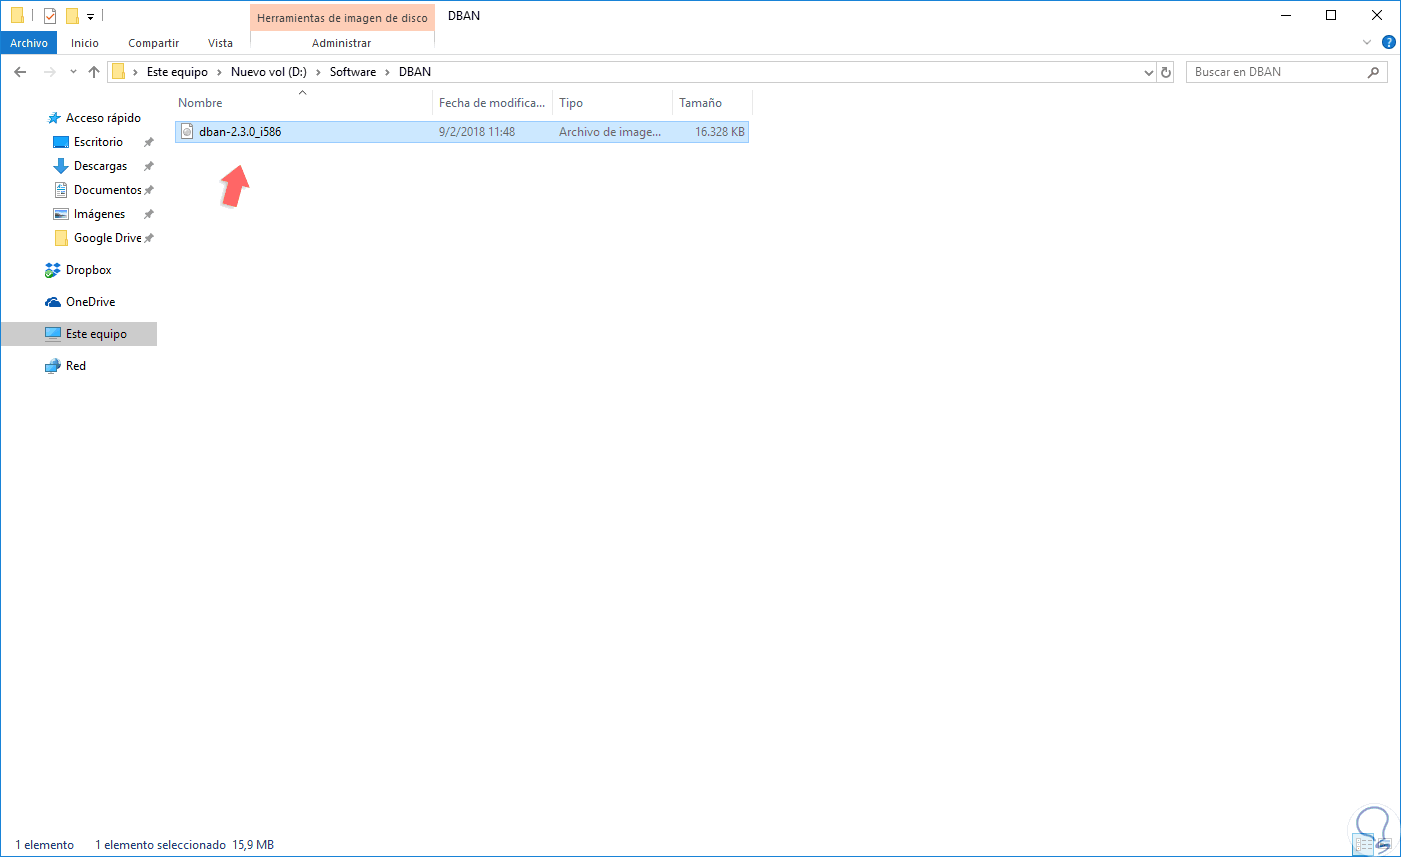Viewport: 1401px width, 857px height.
Task: Click the Herramientas de imagen de disco tab header
Action: [342, 18]
